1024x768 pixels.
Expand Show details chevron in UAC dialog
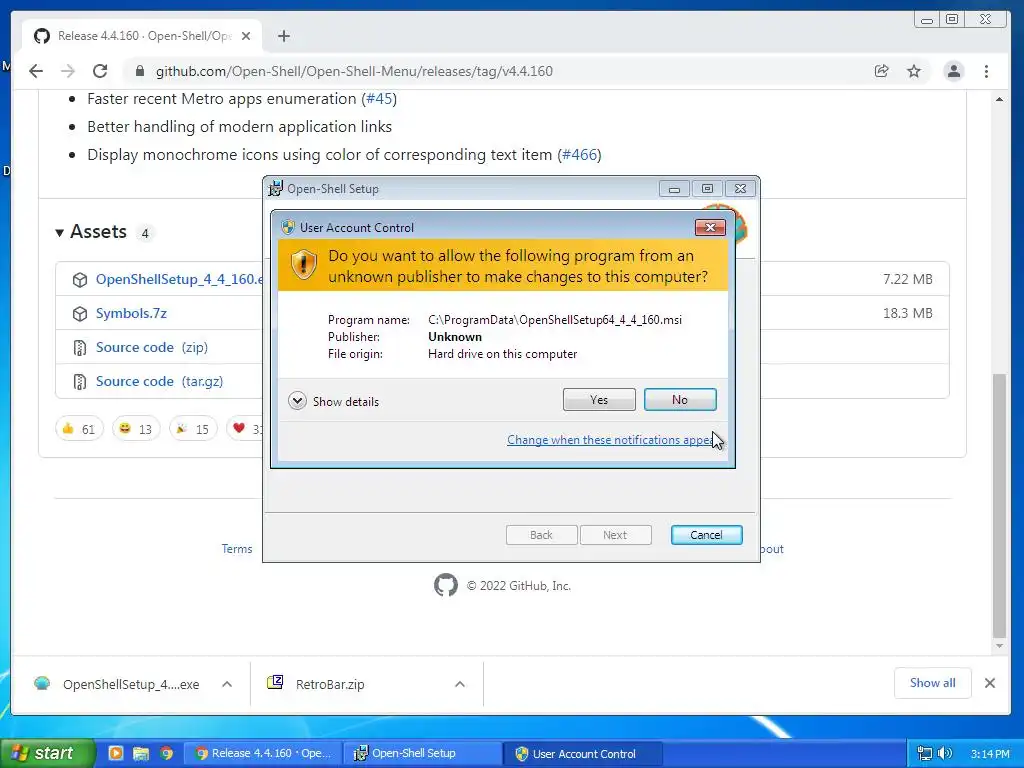click(297, 401)
